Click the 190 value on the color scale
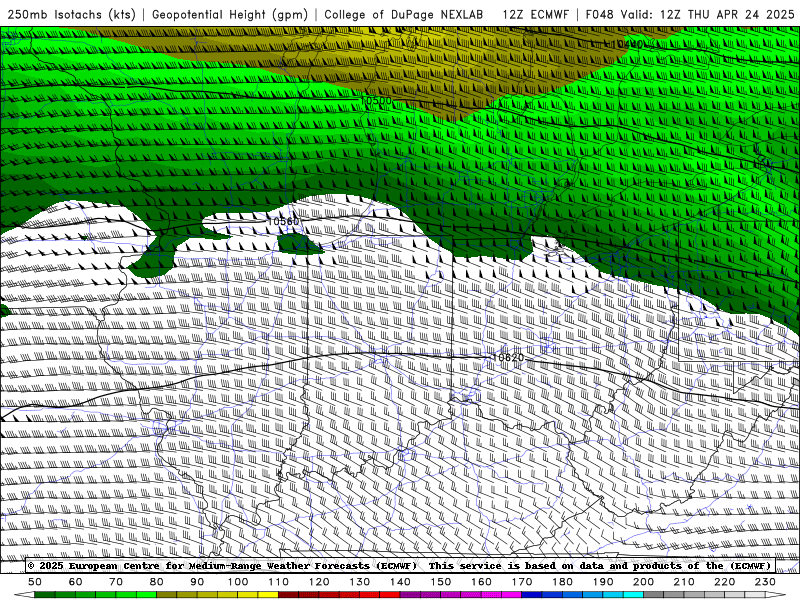The width and height of the screenshot is (800, 600). pyautogui.click(x=603, y=582)
